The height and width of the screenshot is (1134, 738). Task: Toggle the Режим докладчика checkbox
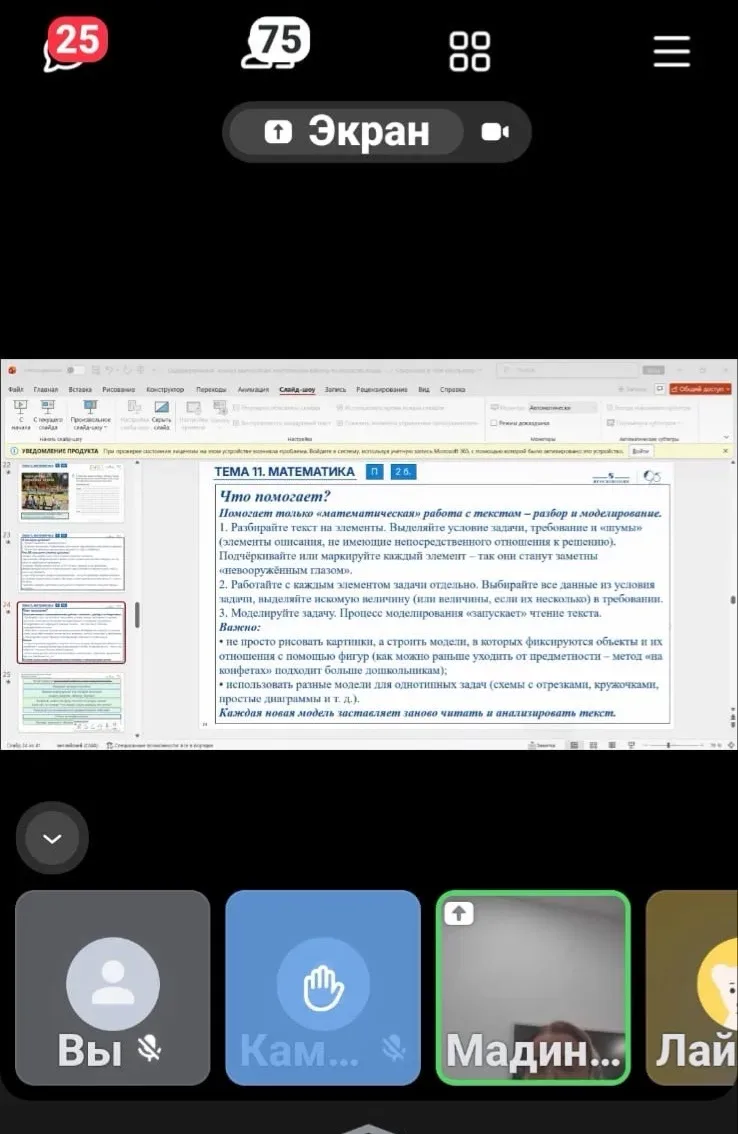pyautogui.click(x=495, y=423)
